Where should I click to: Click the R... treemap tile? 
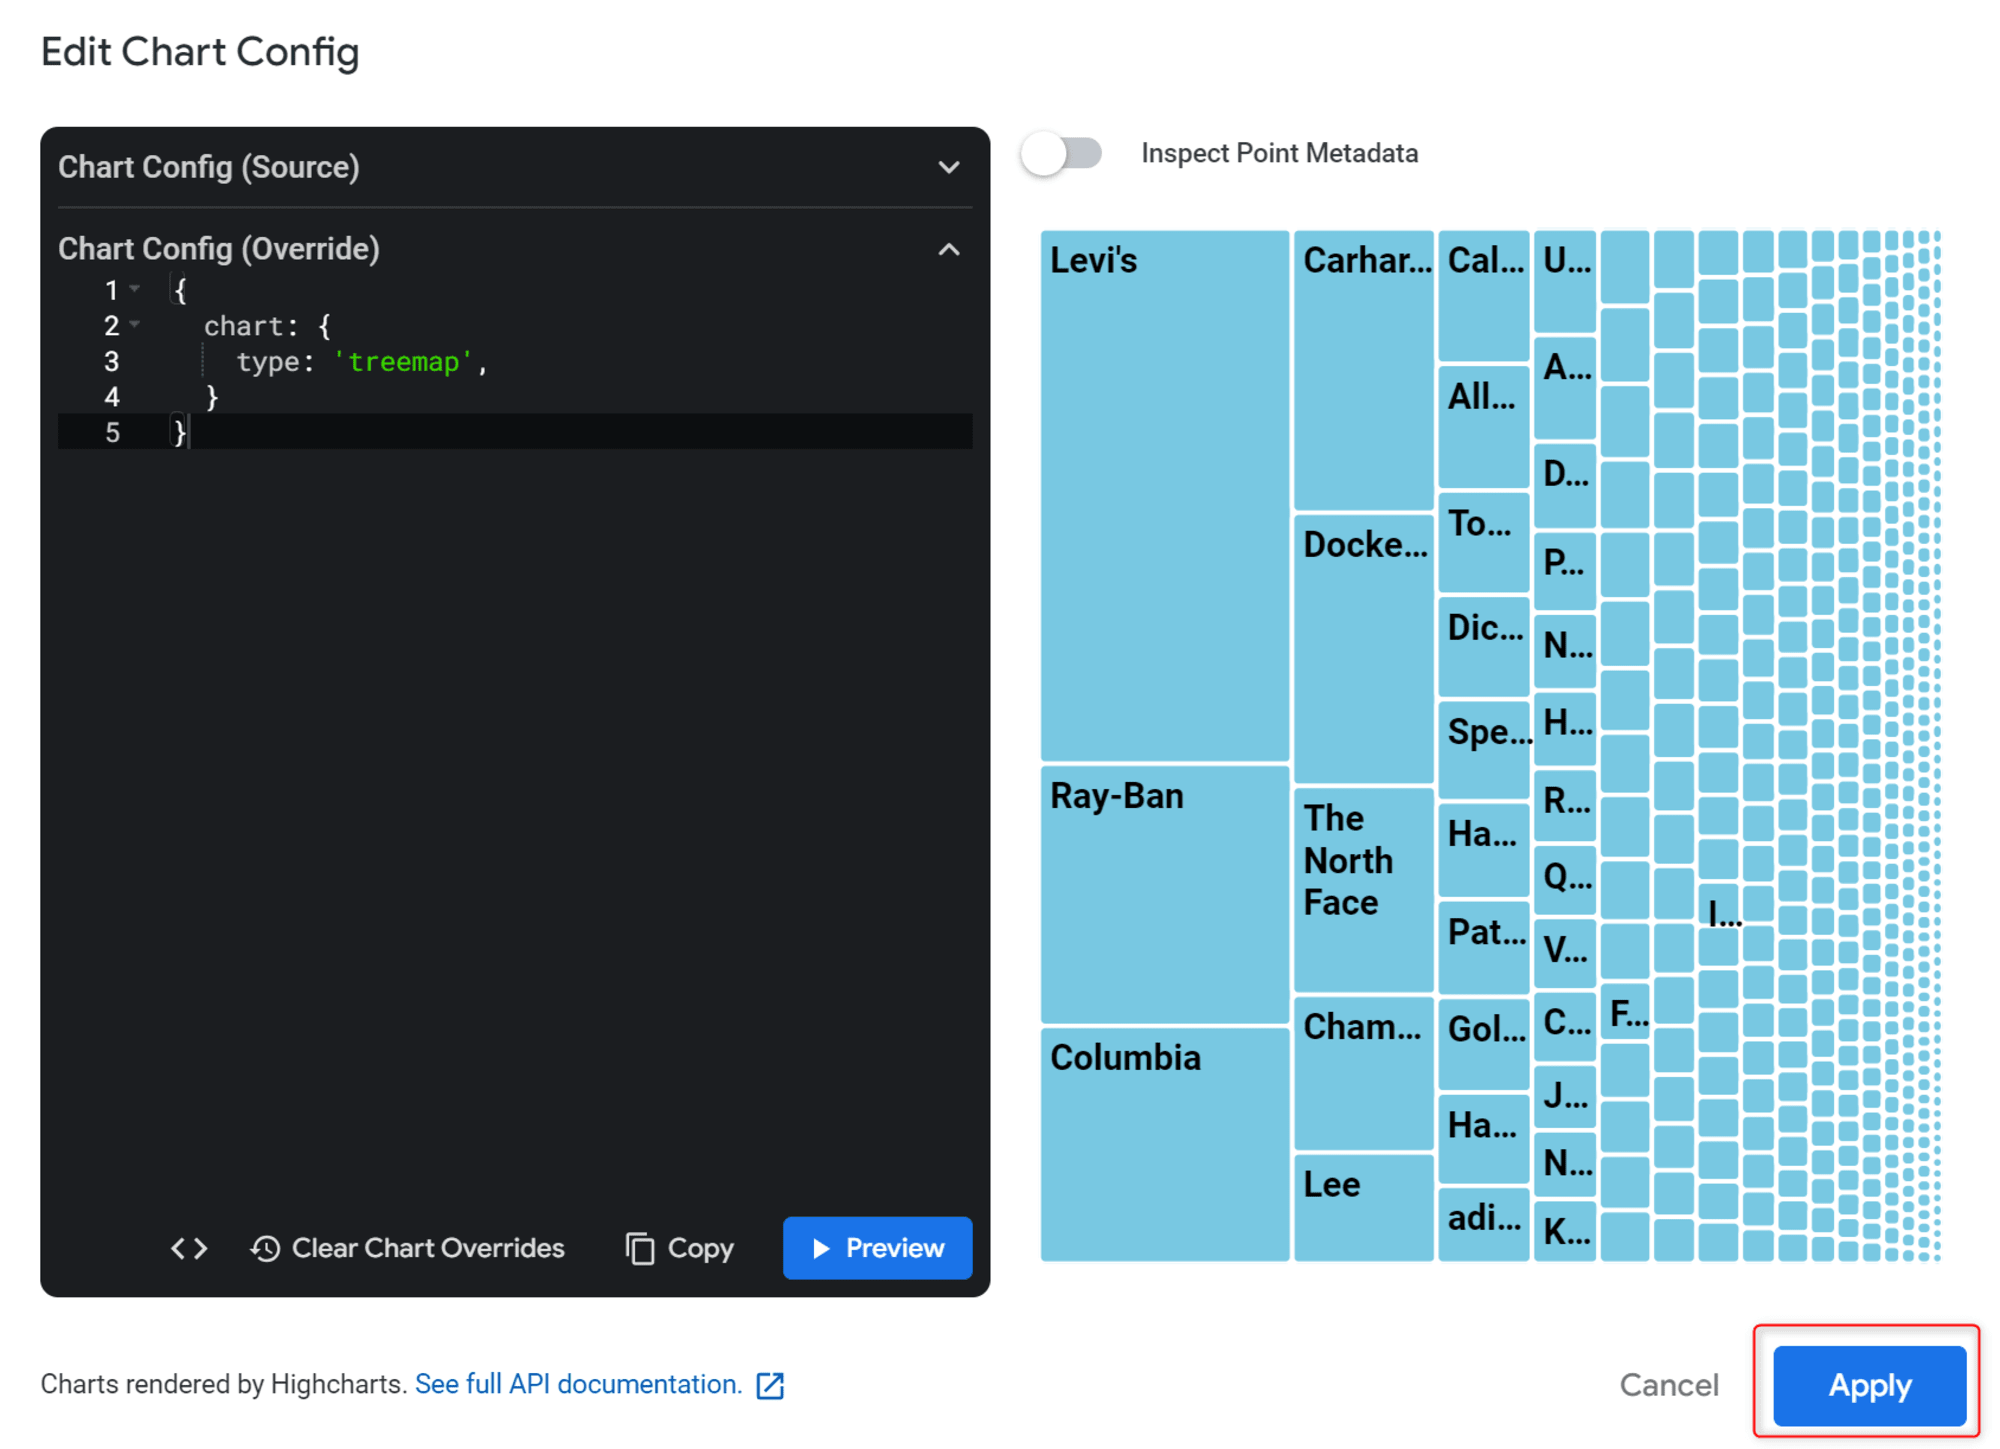point(1565,806)
